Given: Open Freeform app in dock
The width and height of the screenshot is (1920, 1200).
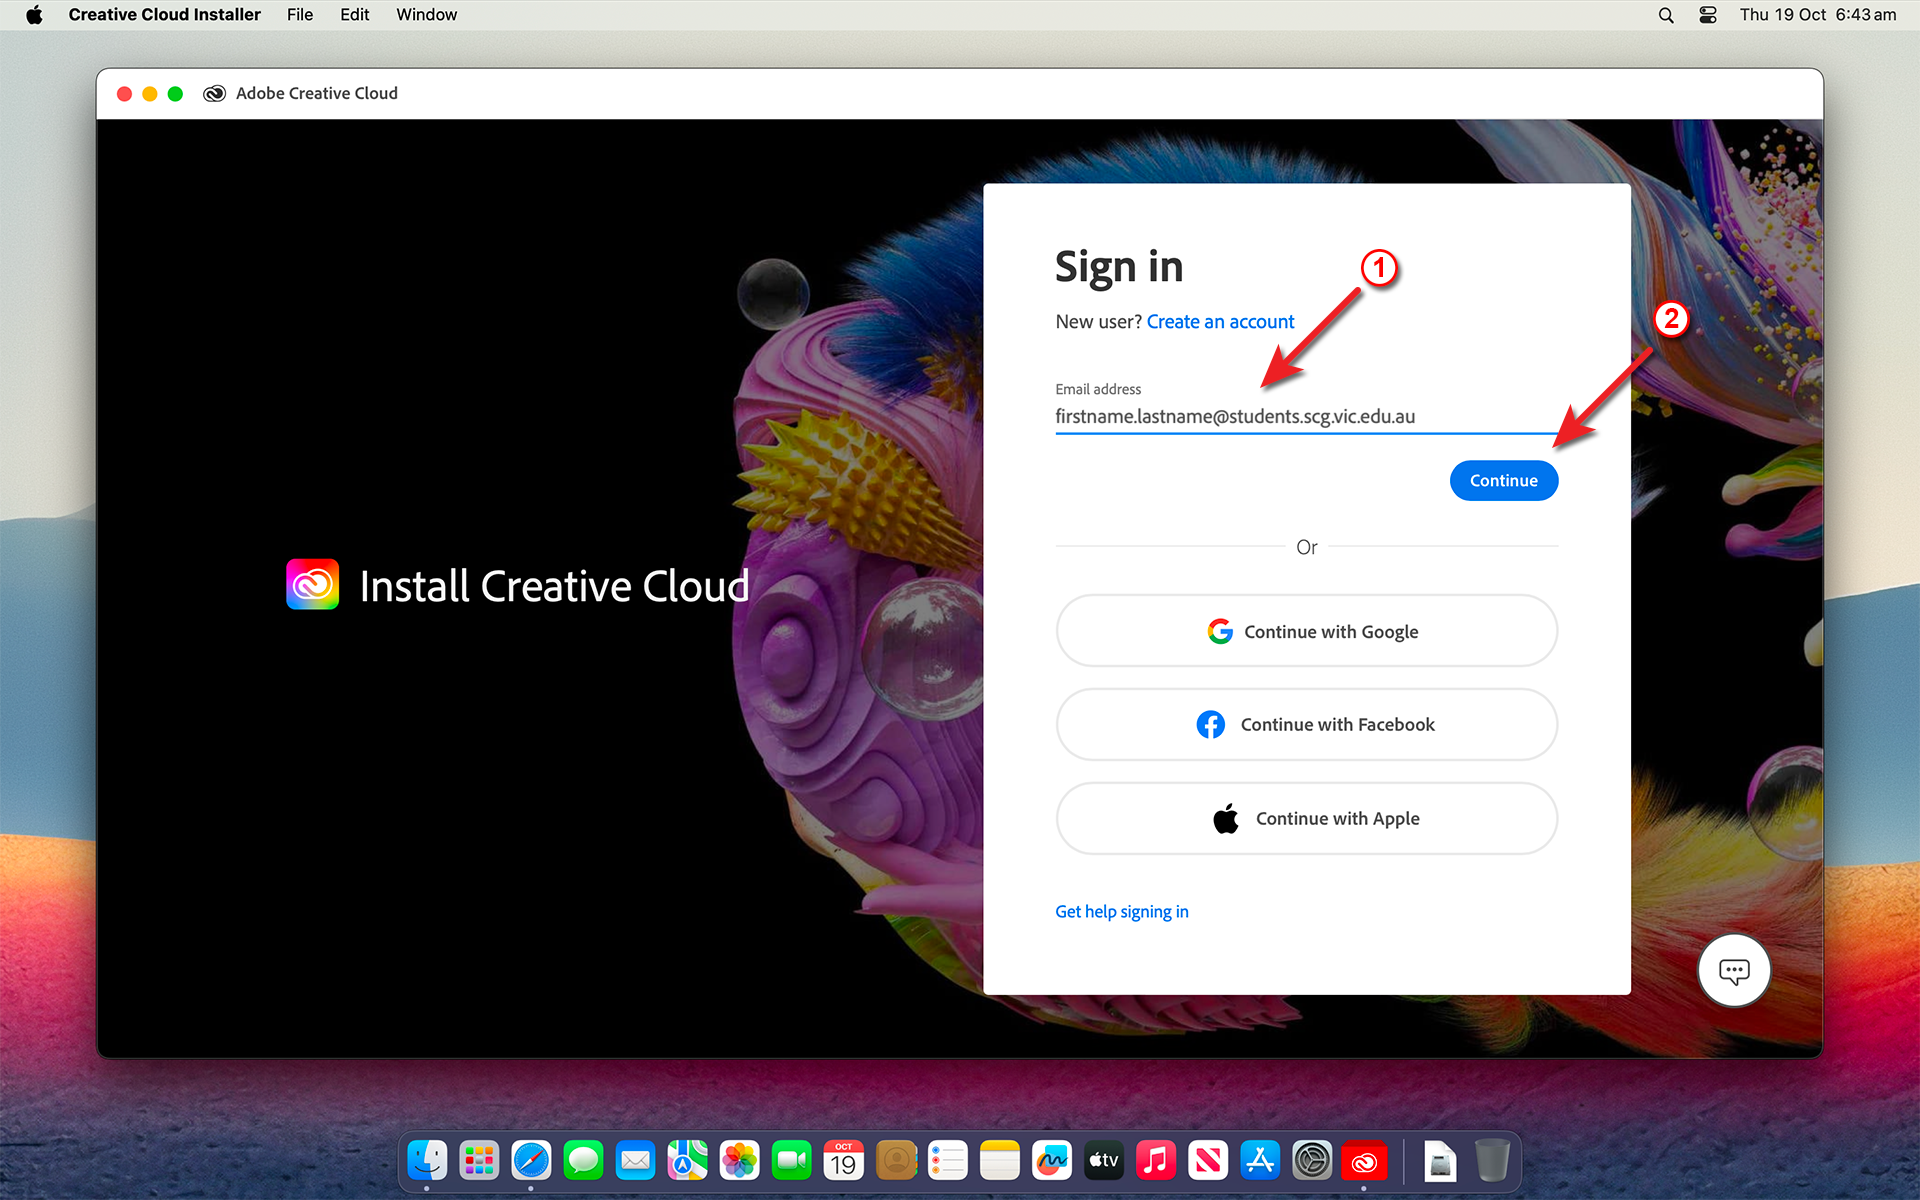Looking at the screenshot, I should pyautogui.click(x=1052, y=1161).
